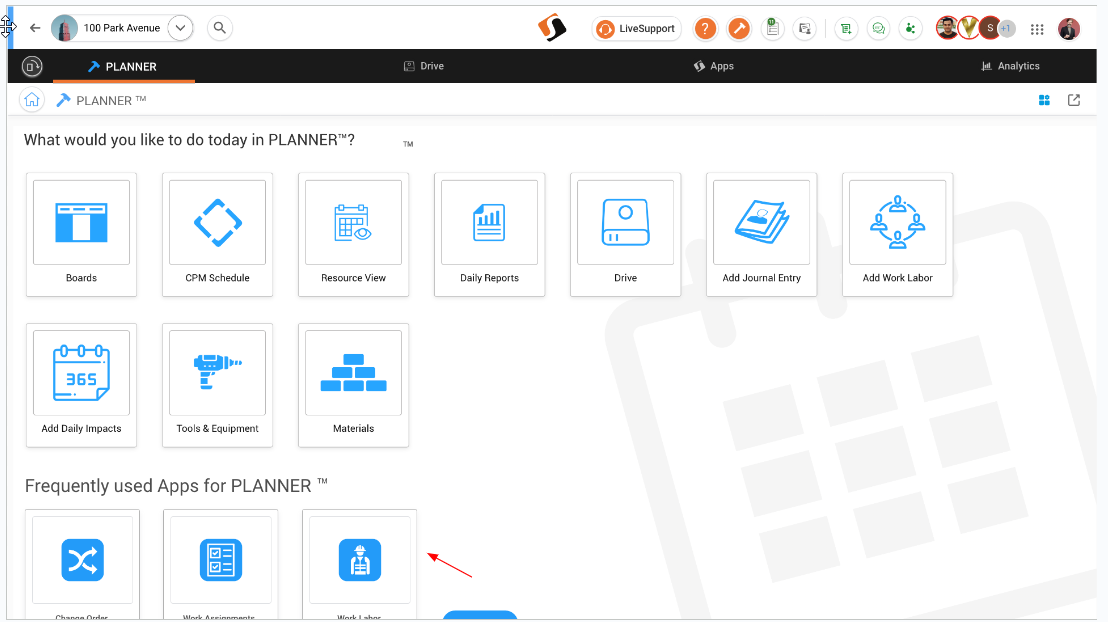The height and width of the screenshot is (622, 1108).
Task: Click the orange hammer icon in header
Action: (x=739, y=28)
